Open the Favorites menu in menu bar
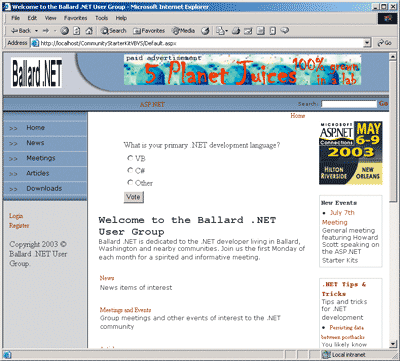This screenshot has height=361, width=400. [75, 18]
